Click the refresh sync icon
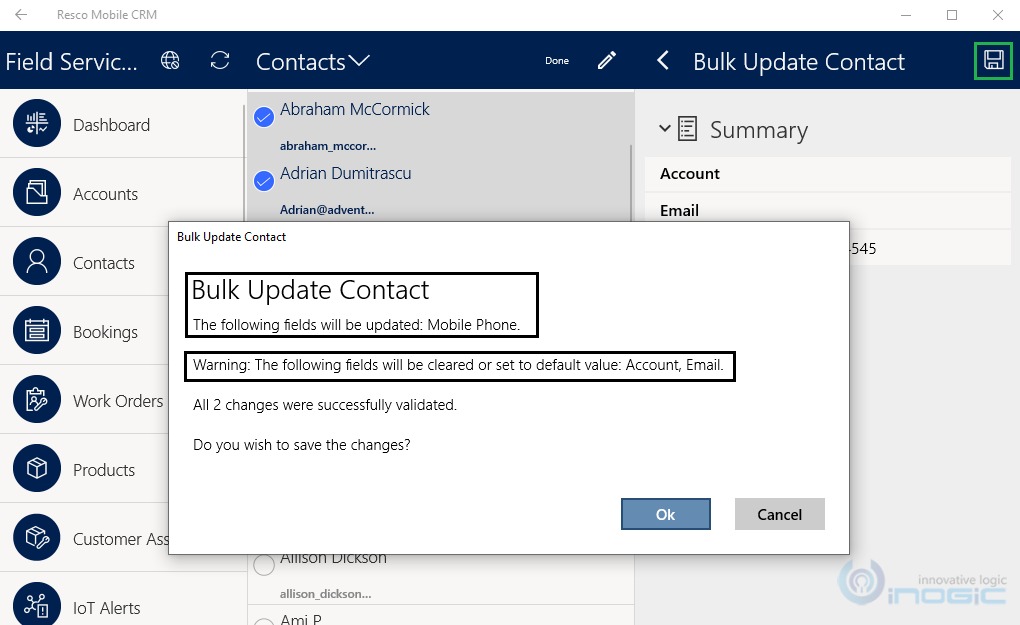 point(220,60)
